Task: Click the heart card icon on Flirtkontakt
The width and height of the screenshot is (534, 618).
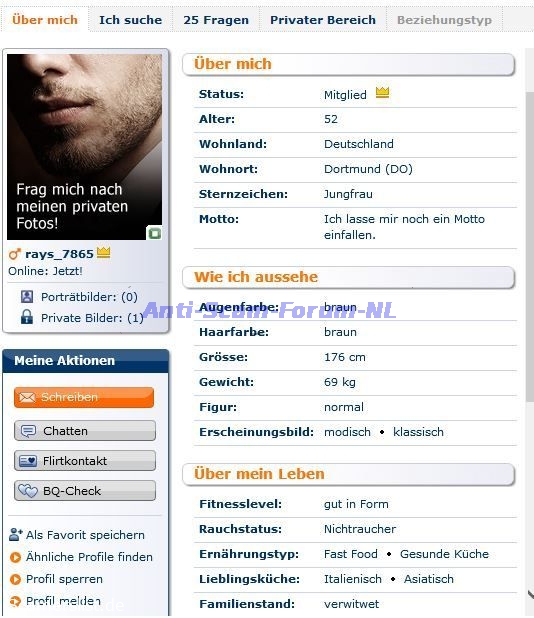Action: [28, 461]
